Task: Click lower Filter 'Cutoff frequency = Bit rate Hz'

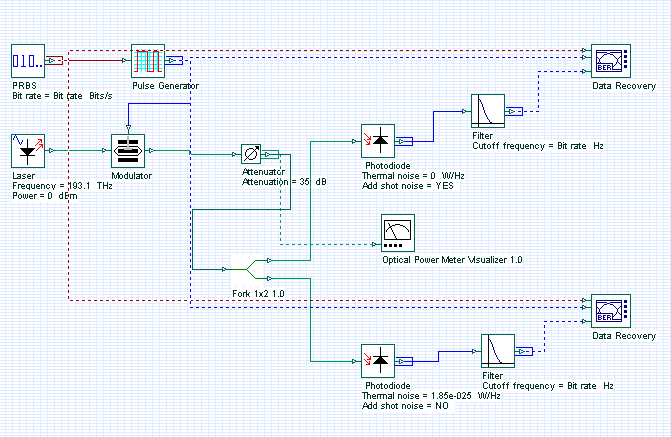Action: (x=548, y=386)
